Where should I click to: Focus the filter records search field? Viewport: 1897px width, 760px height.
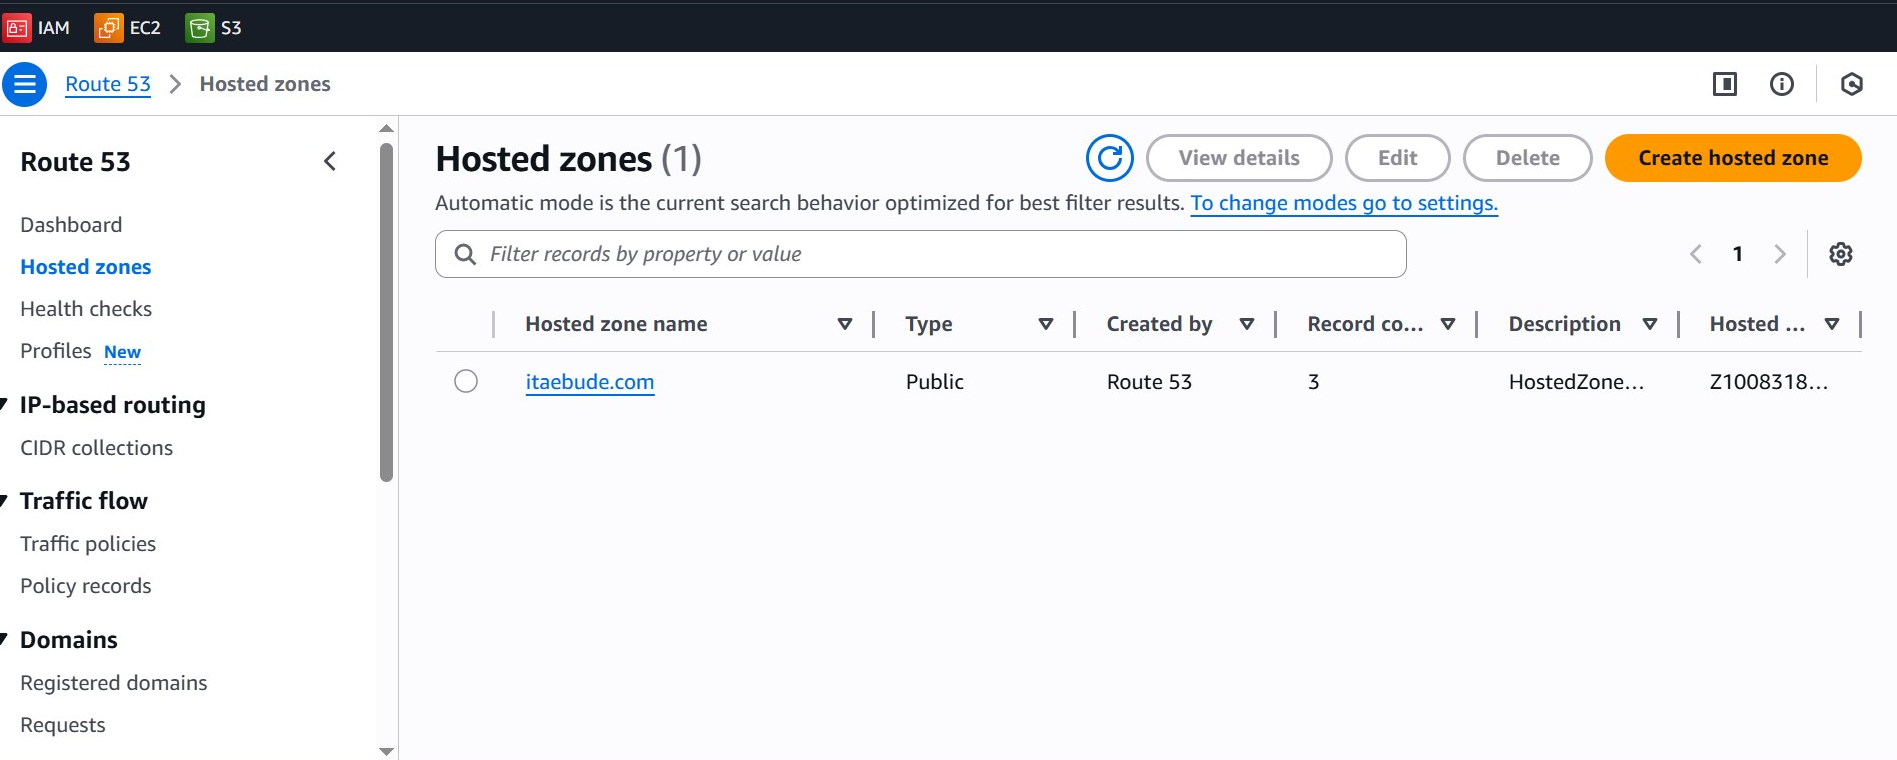tap(920, 254)
